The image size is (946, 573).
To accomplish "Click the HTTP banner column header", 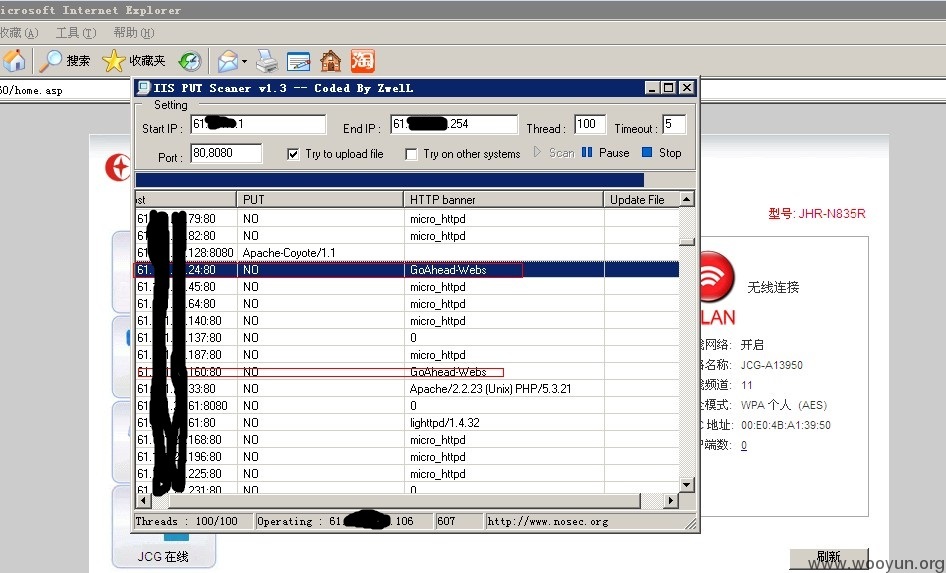I will pos(503,199).
